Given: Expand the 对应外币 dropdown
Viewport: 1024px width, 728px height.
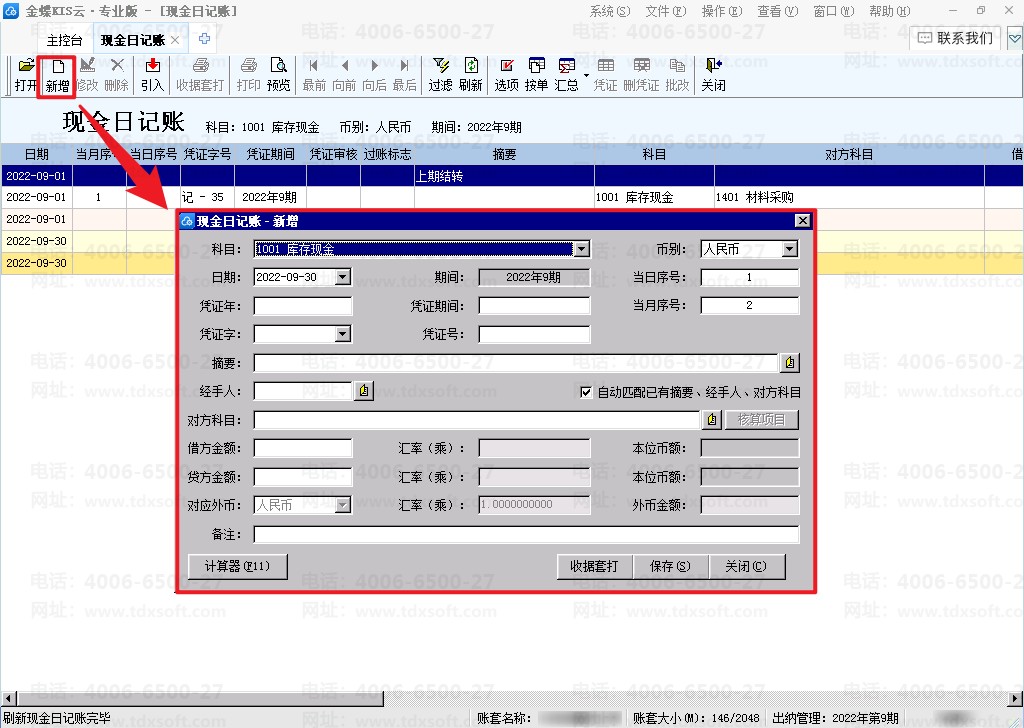Looking at the screenshot, I should pyautogui.click(x=343, y=505).
